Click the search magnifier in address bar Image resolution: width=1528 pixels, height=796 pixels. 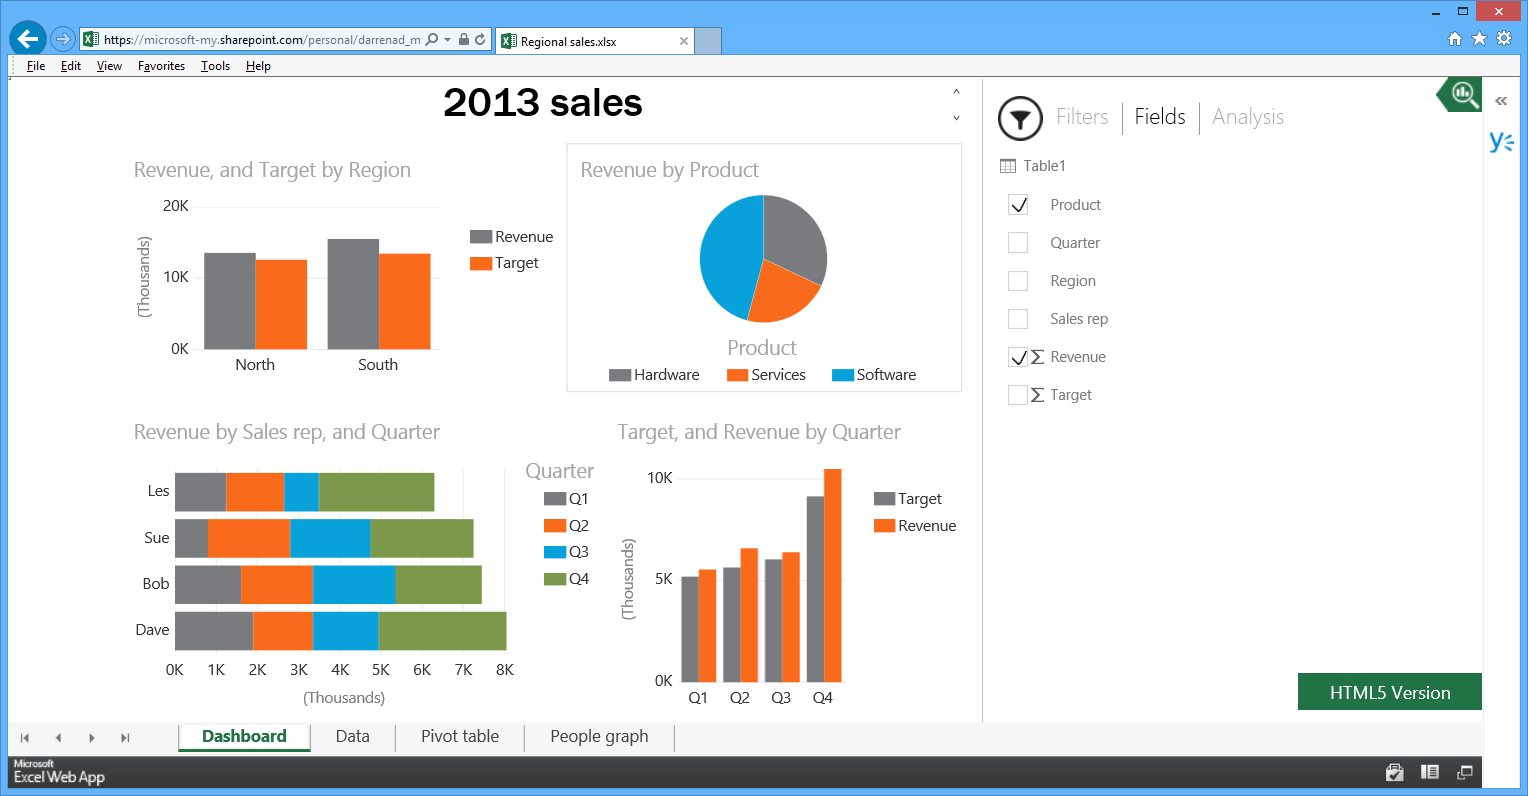(x=431, y=40)
